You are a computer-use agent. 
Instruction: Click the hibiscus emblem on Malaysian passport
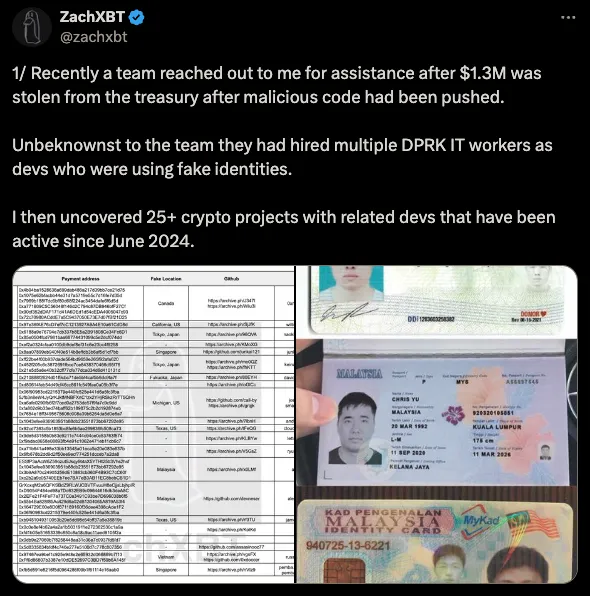pos(454,415)
